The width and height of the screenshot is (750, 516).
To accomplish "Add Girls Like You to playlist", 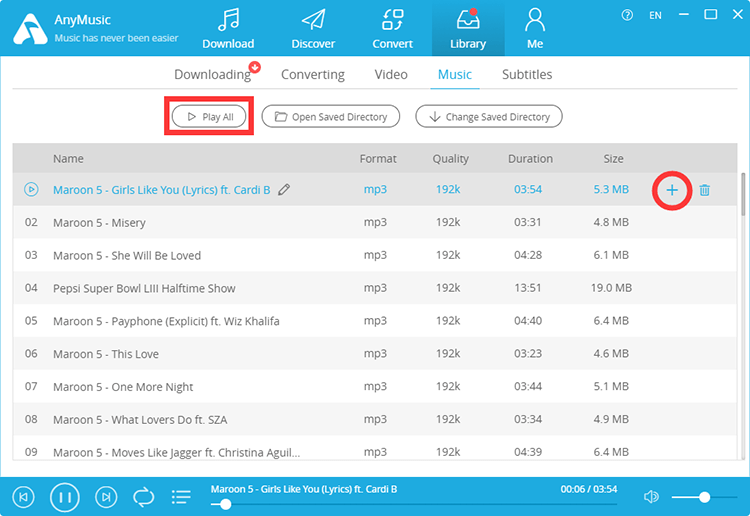I will pos(672,190).
